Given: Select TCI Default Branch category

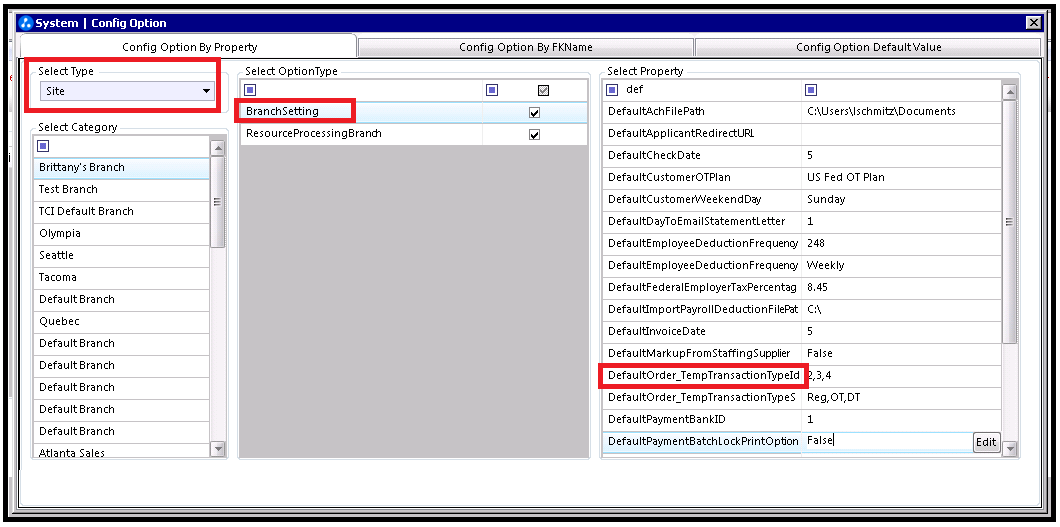Looking at the screenshot, I should click(x=122, y=211).
